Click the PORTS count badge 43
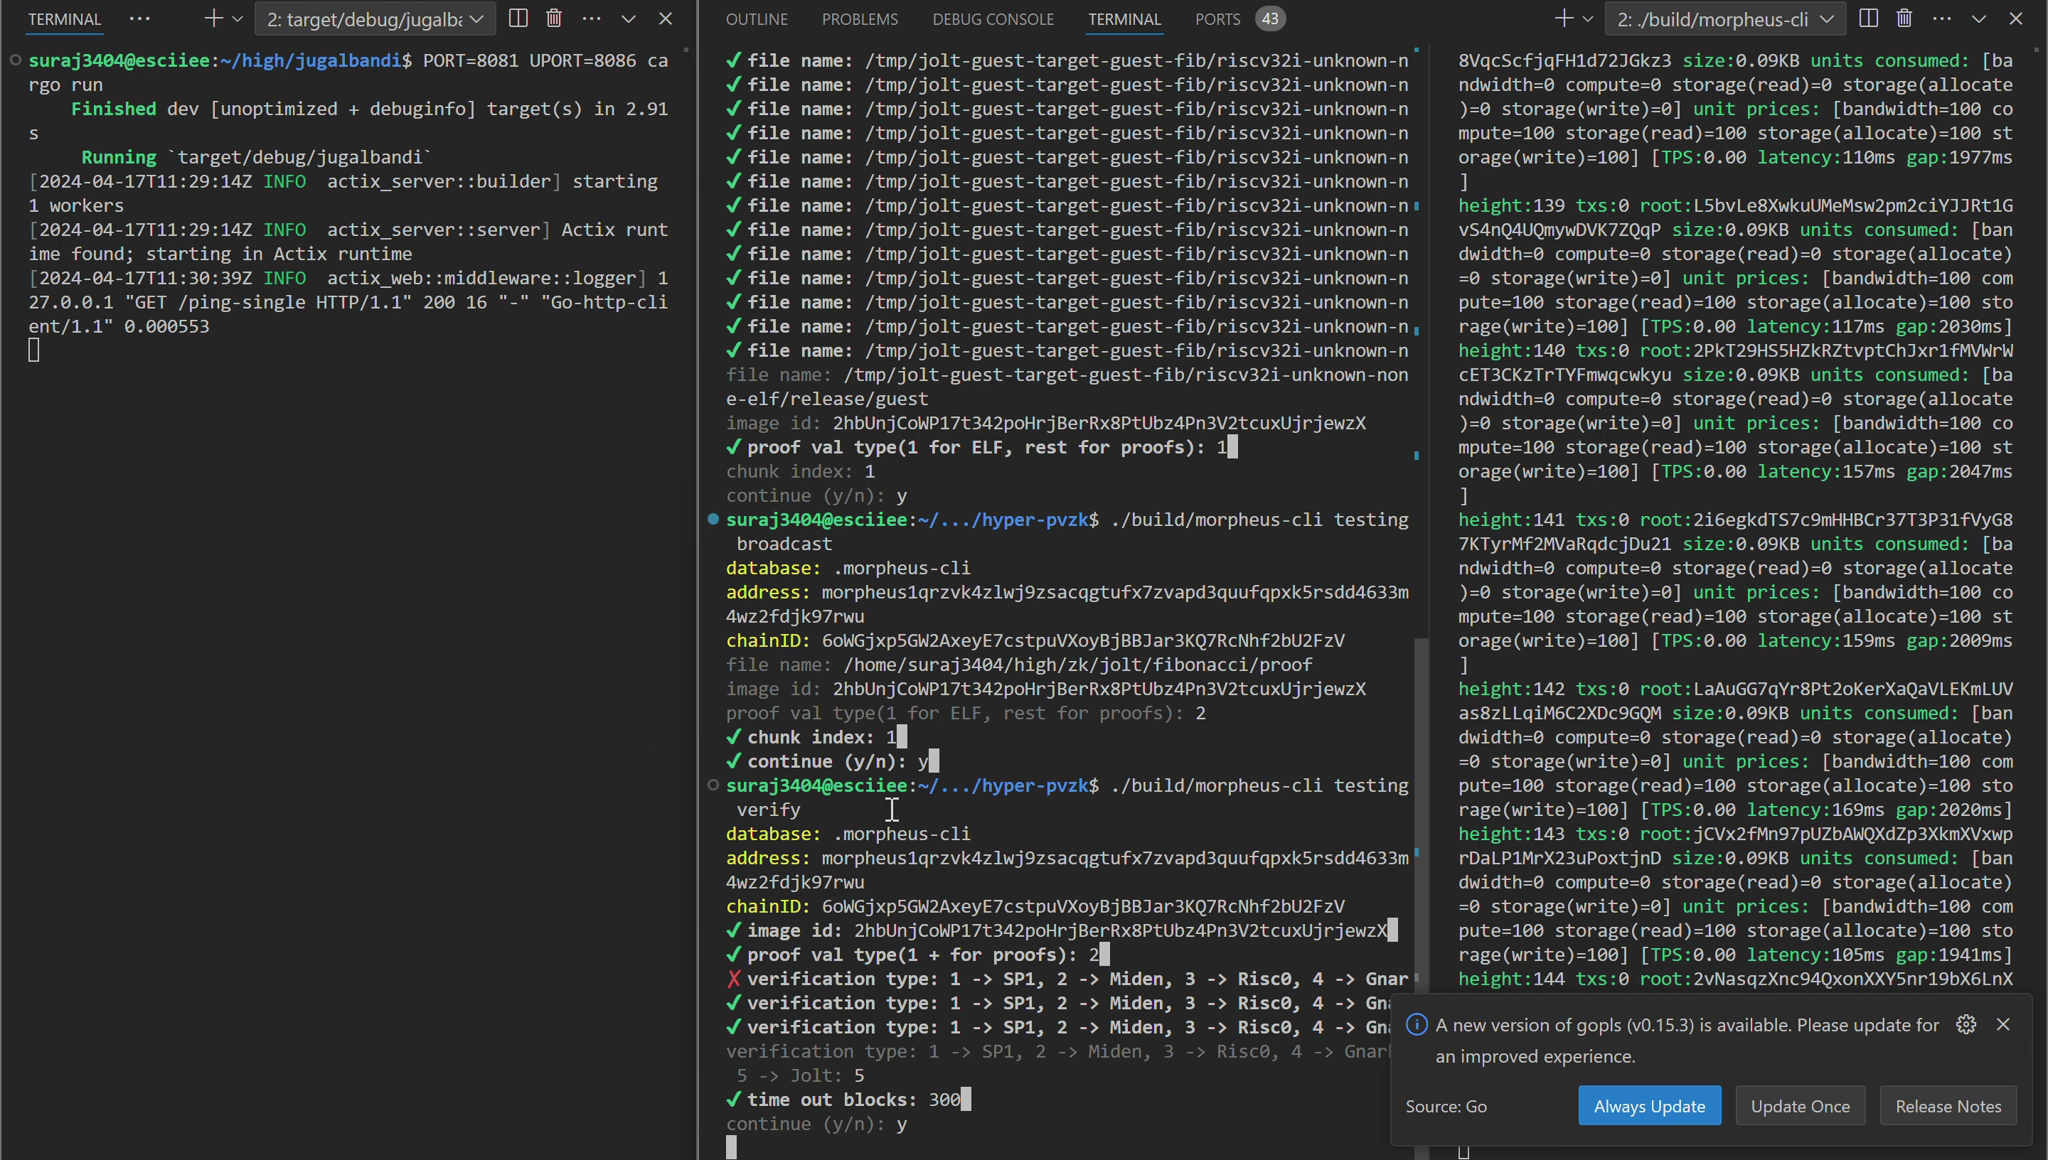 pyautogui.click(x=1270, y=19)
